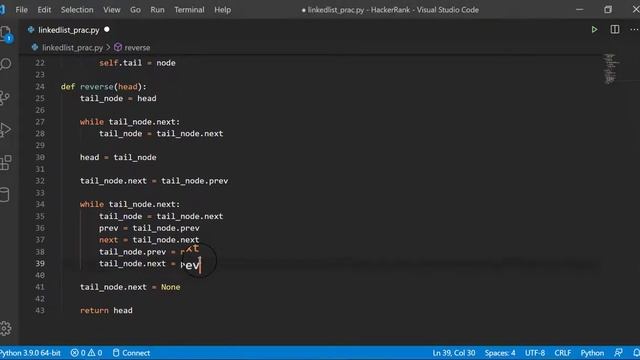Open the errors and warnings count
This screenshot has height=360, width=640.
[x=86, y=353]
